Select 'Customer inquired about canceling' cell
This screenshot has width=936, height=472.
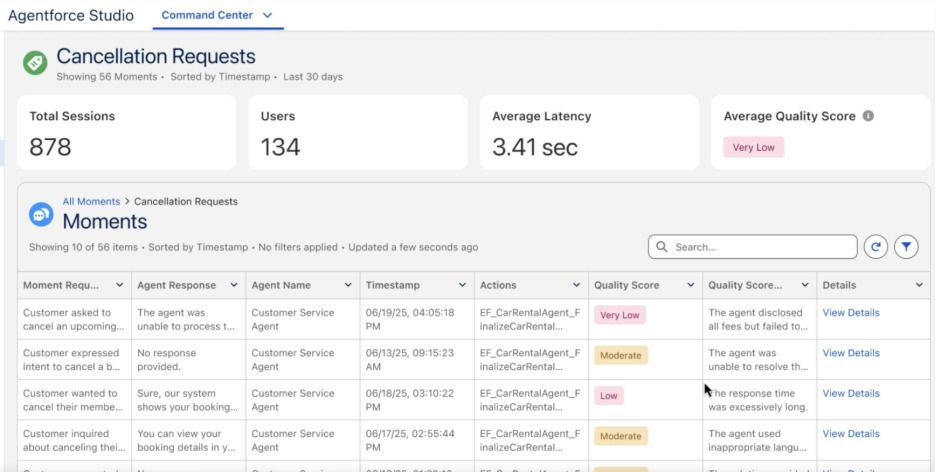tap(74, 440)
